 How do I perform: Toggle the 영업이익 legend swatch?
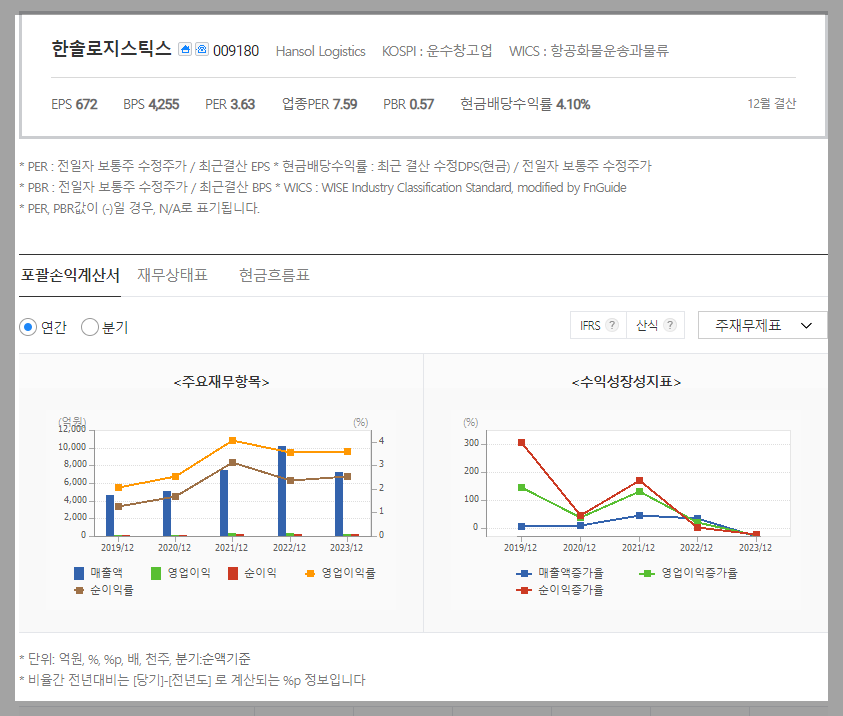tap(156, 574)
